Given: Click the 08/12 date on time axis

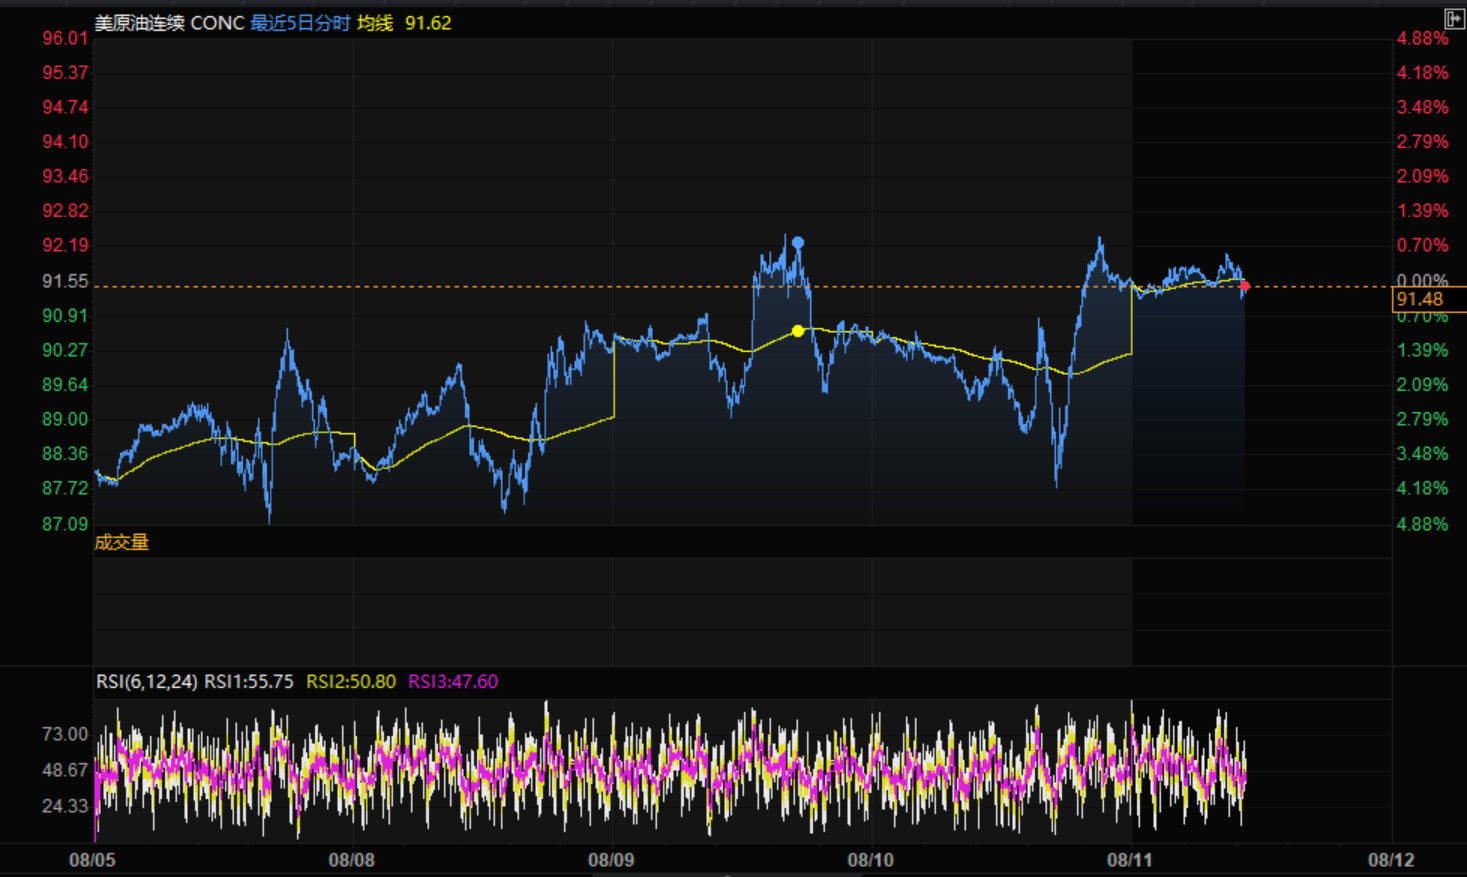Looking at the screenshot, I should (1391, 860).
